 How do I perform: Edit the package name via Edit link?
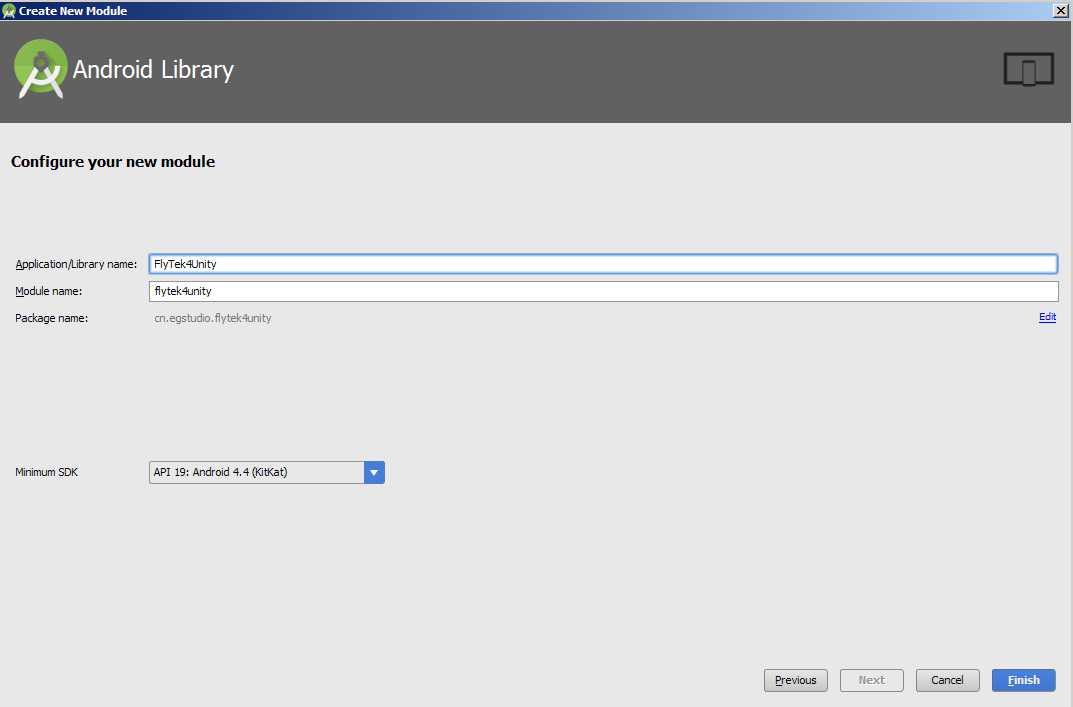[x=1047, y=317]
